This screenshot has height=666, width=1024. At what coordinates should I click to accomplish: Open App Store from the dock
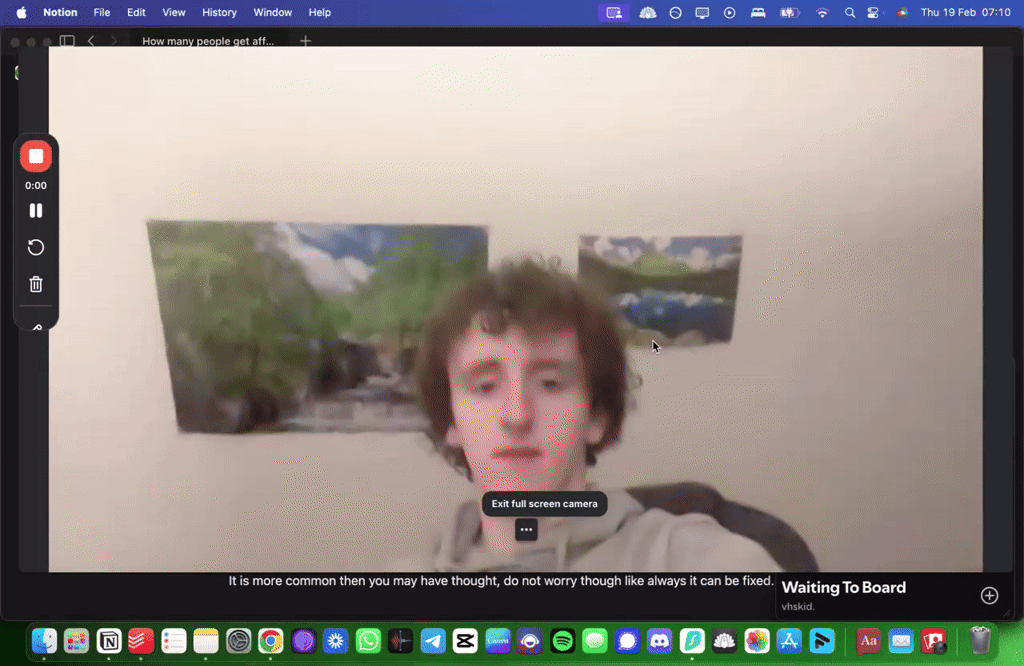(x=789, y=641)
